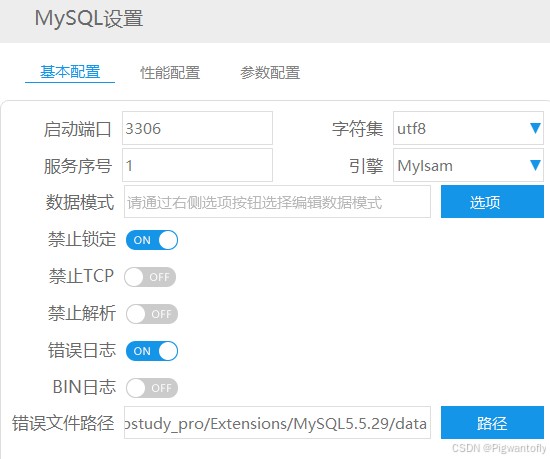Click the 错误文件路径 label text

pos(63,423)
